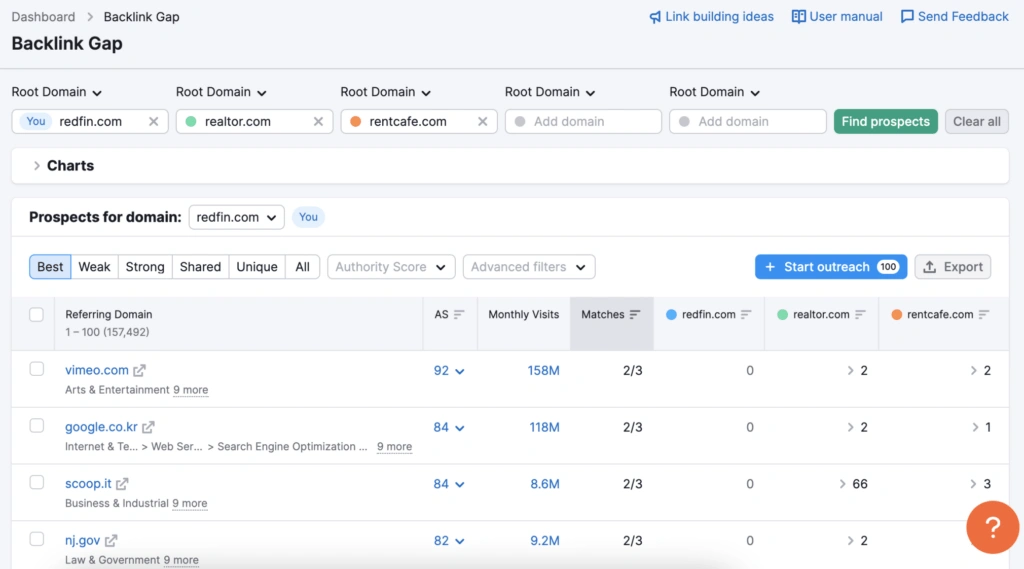This screenshot has height=569, width=1024.
Task: Click the Matches column sort icon
Action: pos(635,315)
